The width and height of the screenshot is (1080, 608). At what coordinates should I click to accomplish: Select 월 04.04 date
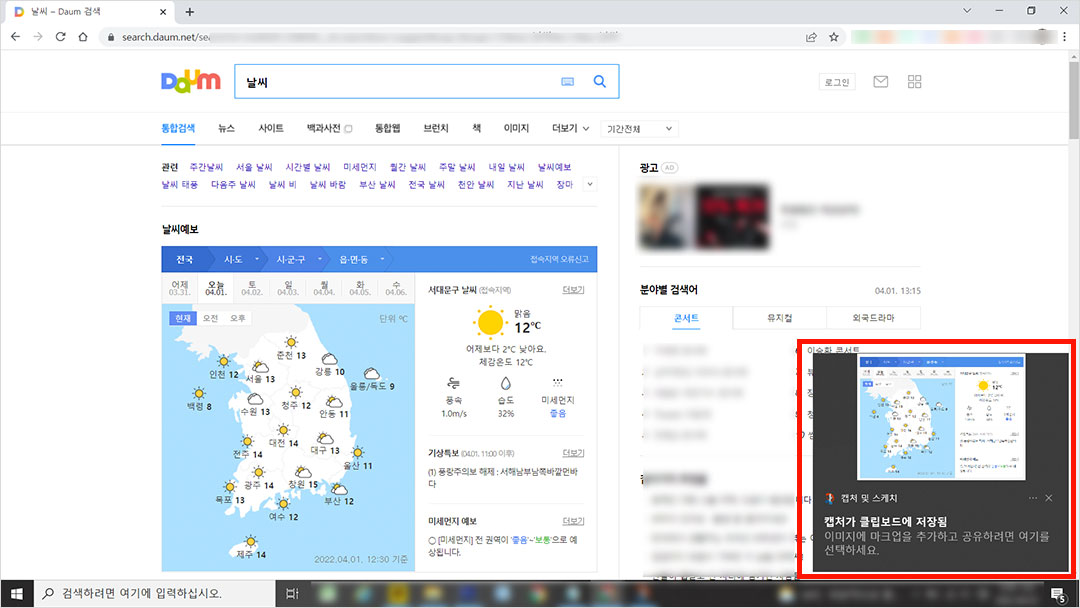pyautogui.click(x=324, y=288)
